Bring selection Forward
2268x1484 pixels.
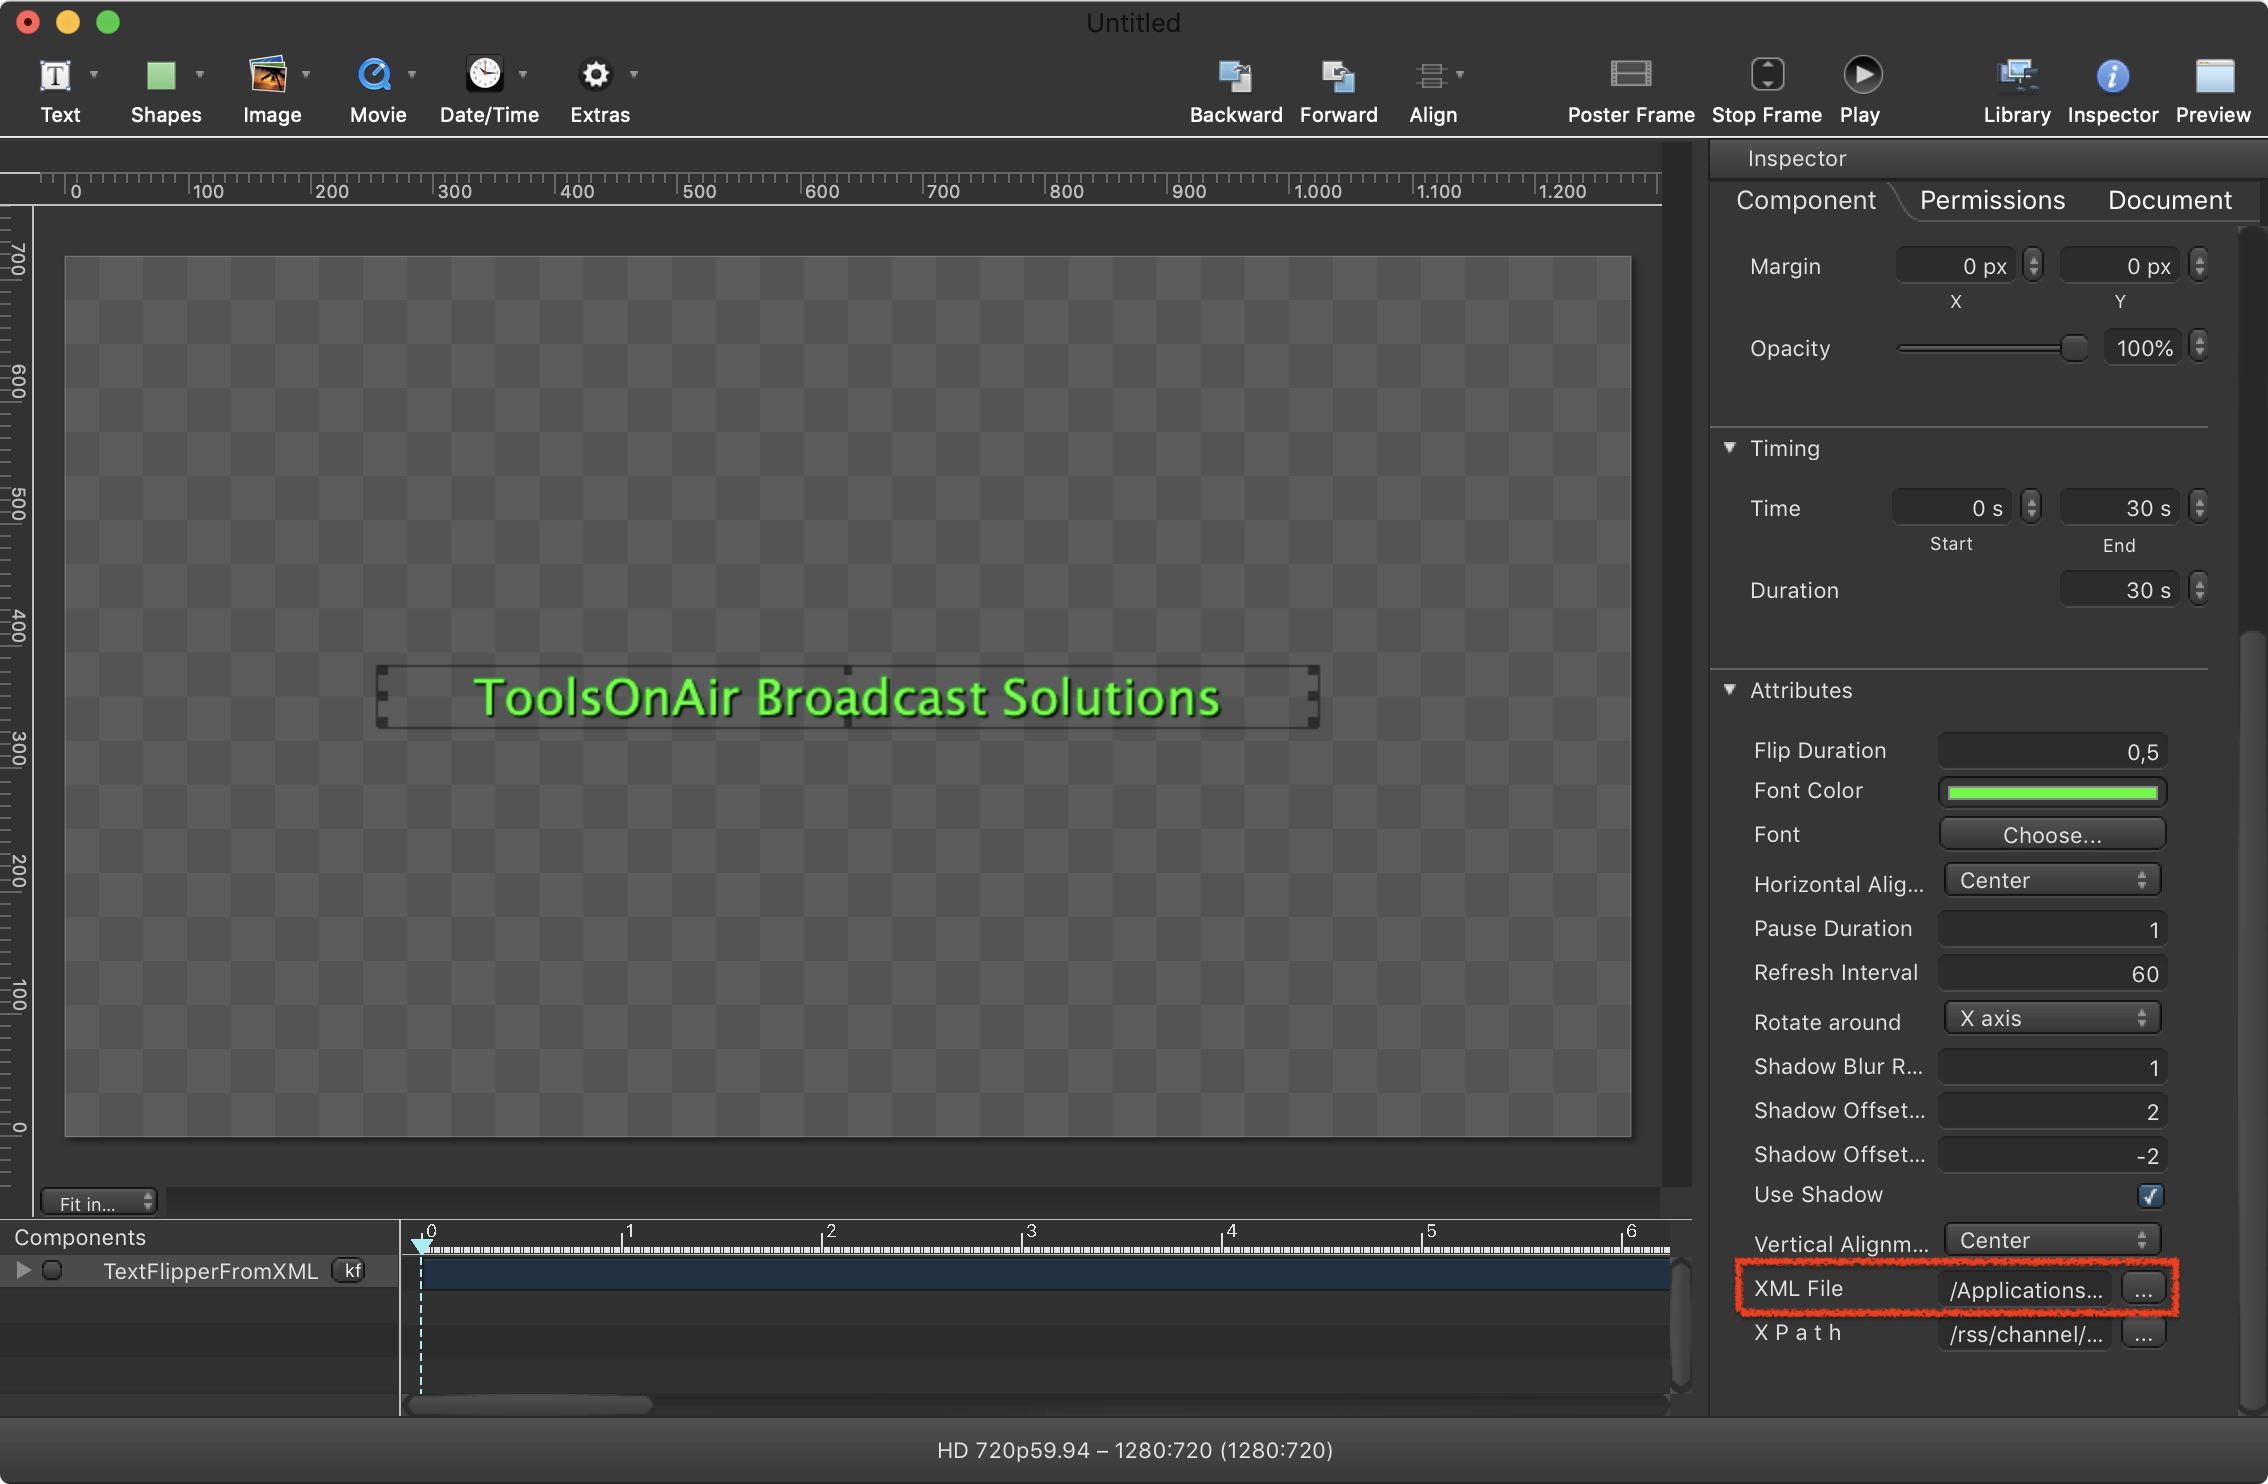pyautogui.click(x=1338, y=76)
